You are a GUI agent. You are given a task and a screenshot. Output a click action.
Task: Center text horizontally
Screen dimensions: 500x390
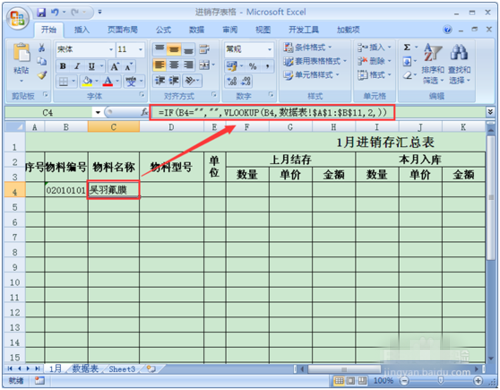pyautogui.click(x=174, y=65)
